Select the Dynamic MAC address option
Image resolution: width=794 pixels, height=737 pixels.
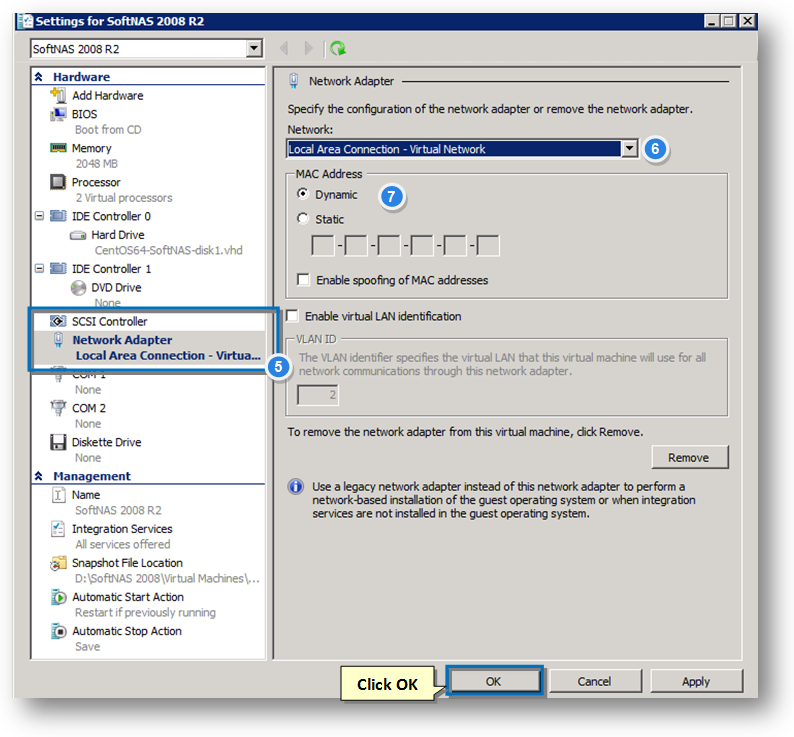303,194
